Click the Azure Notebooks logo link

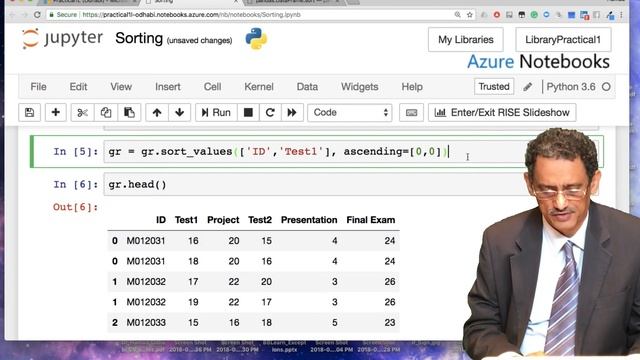click(x=538, y=62)
